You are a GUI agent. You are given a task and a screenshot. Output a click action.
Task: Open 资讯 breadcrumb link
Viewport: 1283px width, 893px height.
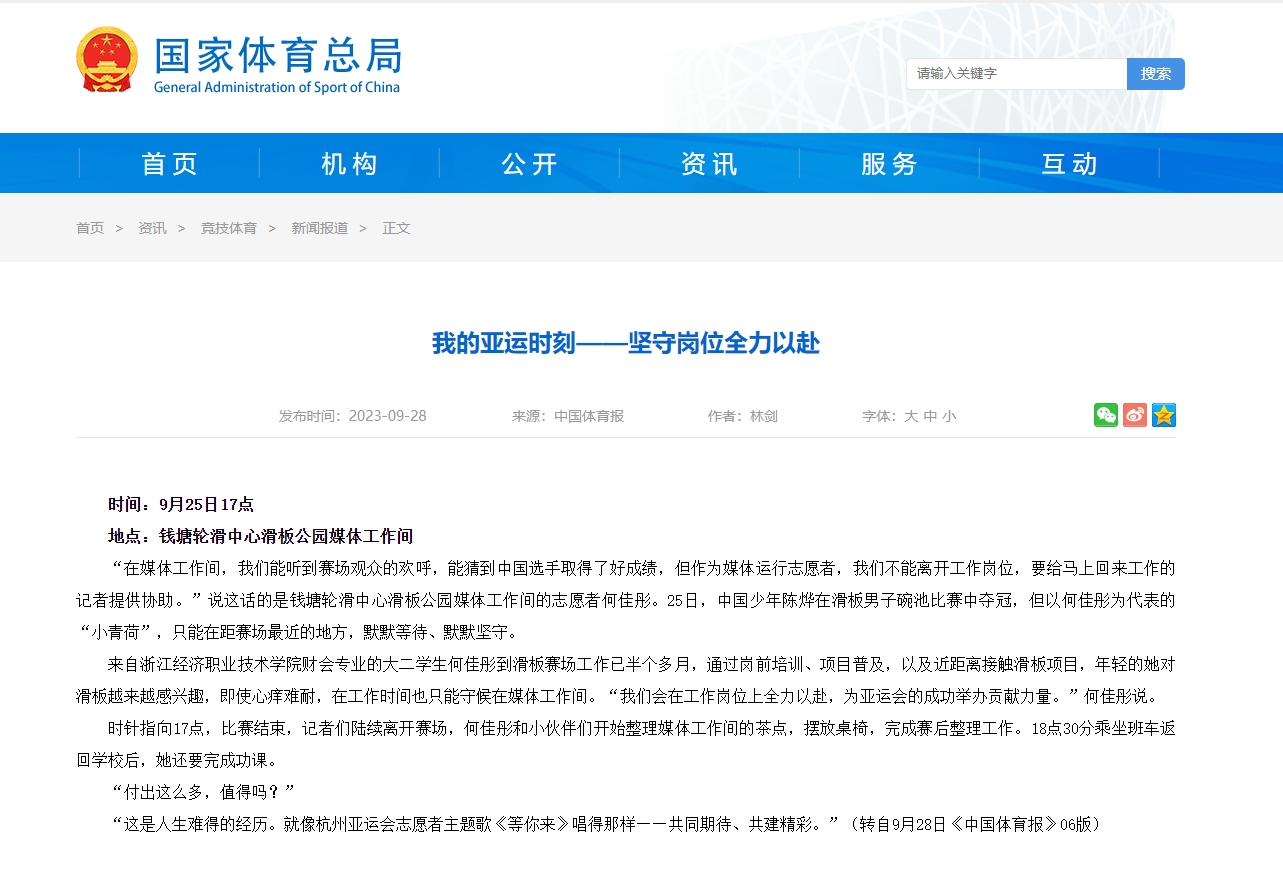[152, 228]
